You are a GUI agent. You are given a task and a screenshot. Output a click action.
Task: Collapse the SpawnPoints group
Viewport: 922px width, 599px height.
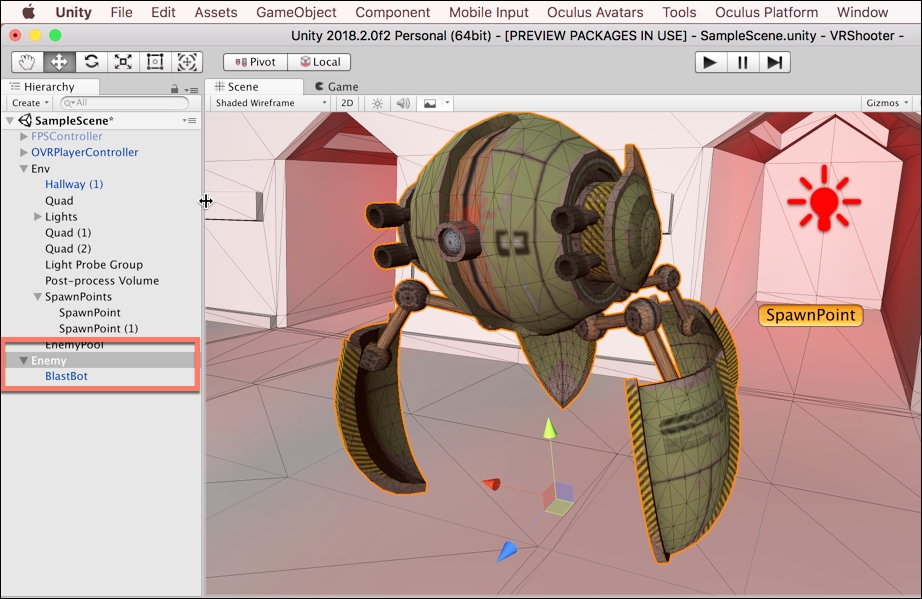point(38,297)
